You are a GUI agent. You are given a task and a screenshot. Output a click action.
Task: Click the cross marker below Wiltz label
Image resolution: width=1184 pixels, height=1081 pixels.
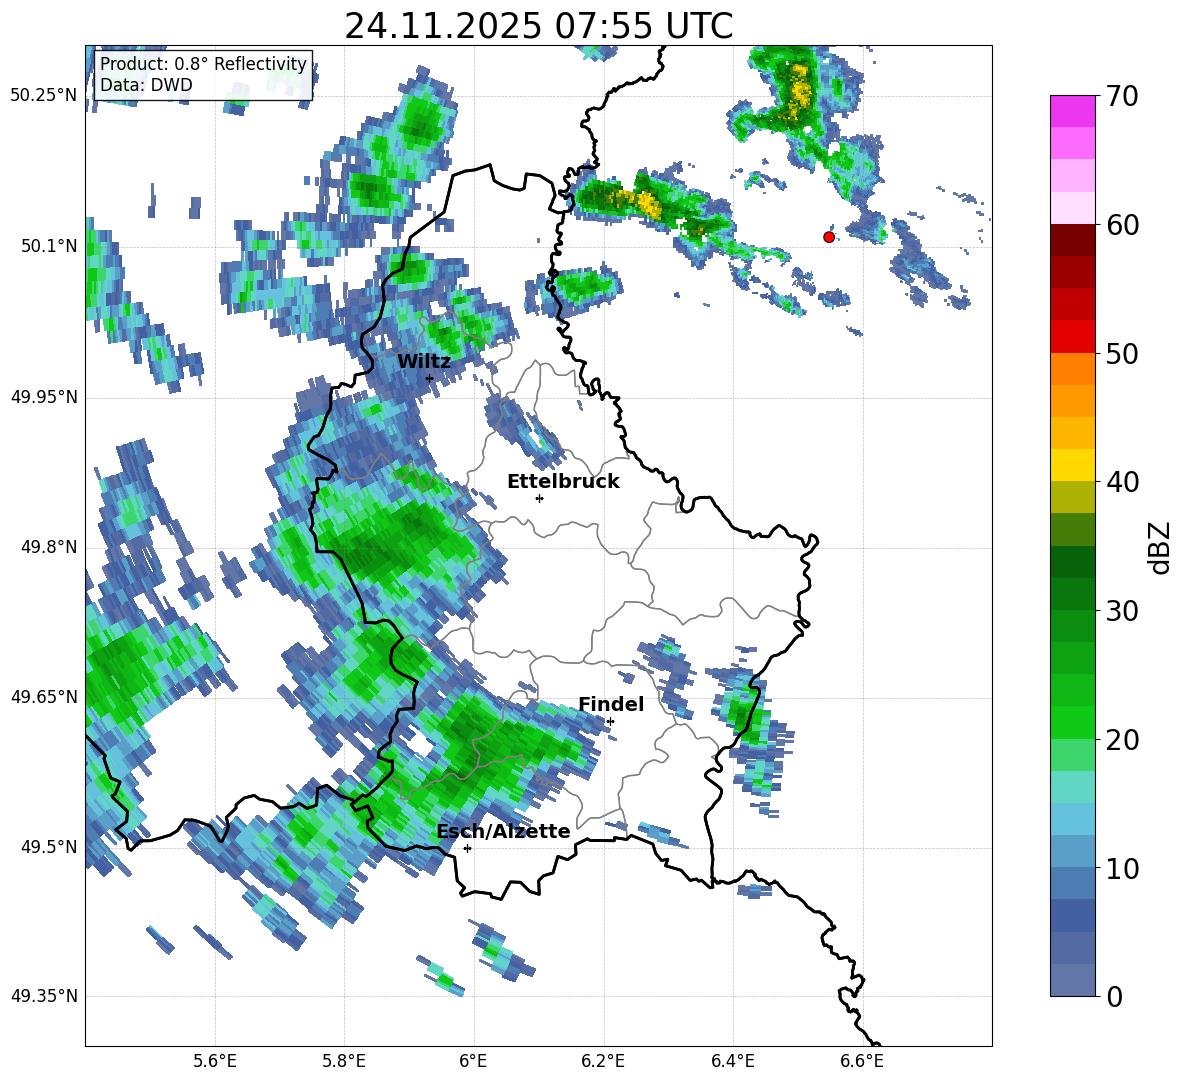point(429,378)
